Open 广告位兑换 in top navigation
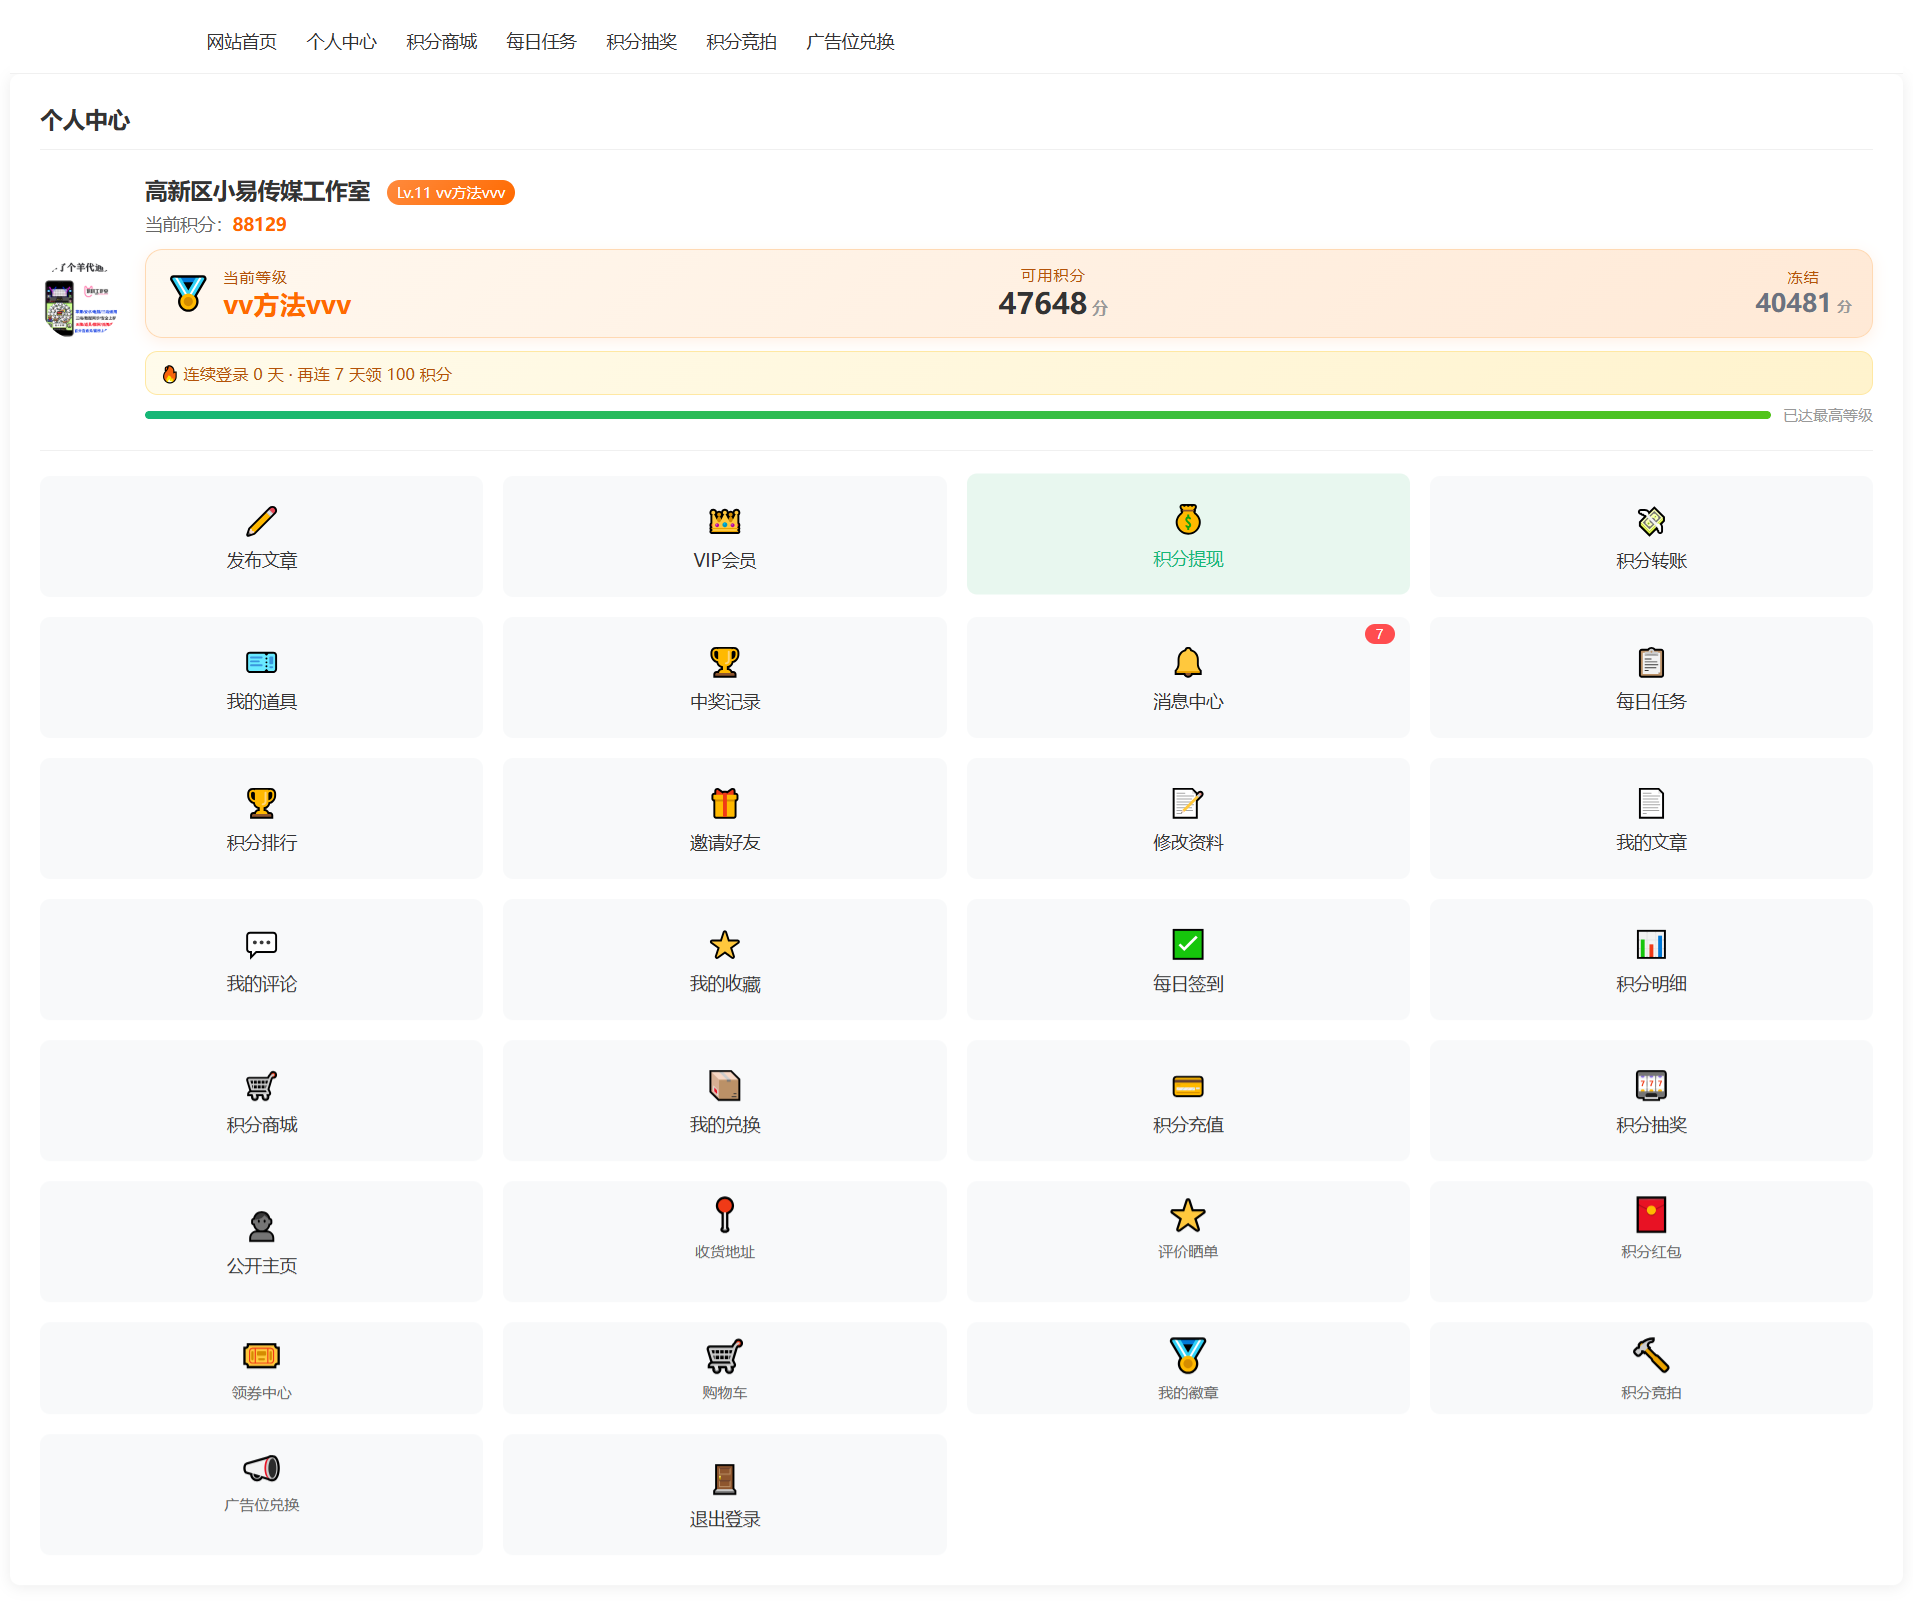Screen dimensions: 1913x1610 (x=850, y=42)
